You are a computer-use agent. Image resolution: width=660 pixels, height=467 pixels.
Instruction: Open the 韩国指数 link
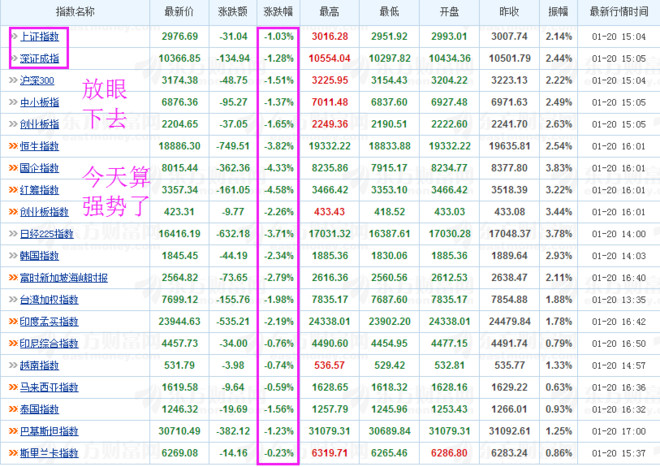pyautogui.click(x=40, y=256)
